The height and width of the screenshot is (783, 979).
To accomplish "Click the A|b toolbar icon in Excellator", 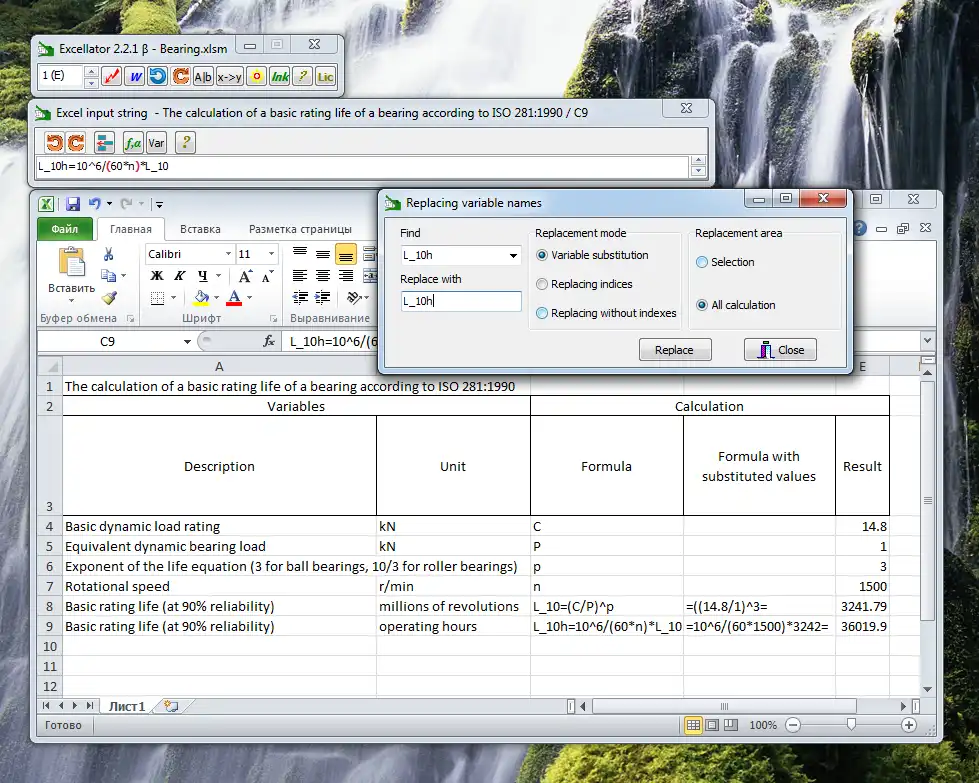I will 203,77.
